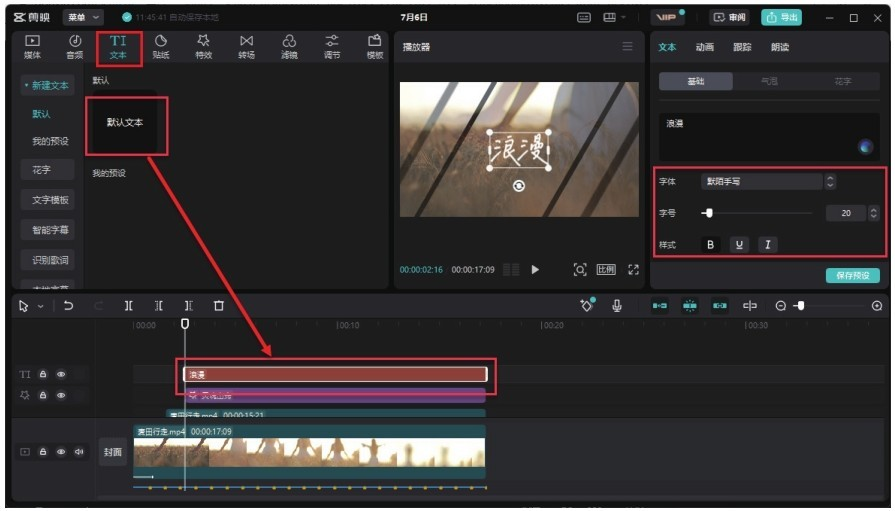
Task: Lock the text track
Action: click(x=43, y=375)
